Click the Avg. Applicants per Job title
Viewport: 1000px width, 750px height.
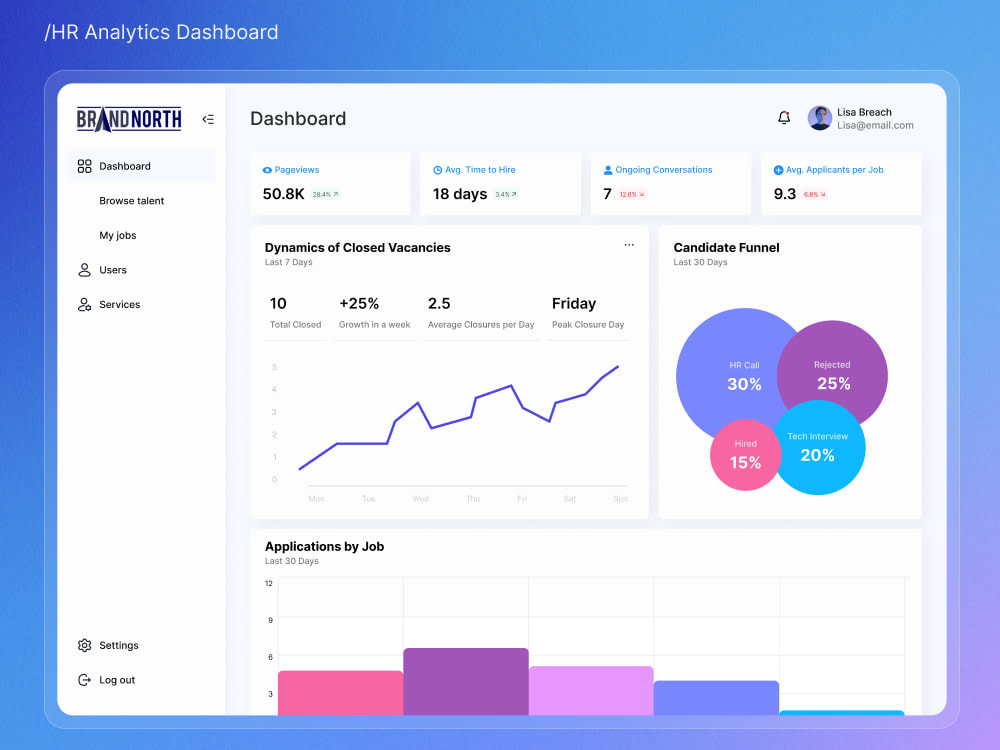coord(834,170)
